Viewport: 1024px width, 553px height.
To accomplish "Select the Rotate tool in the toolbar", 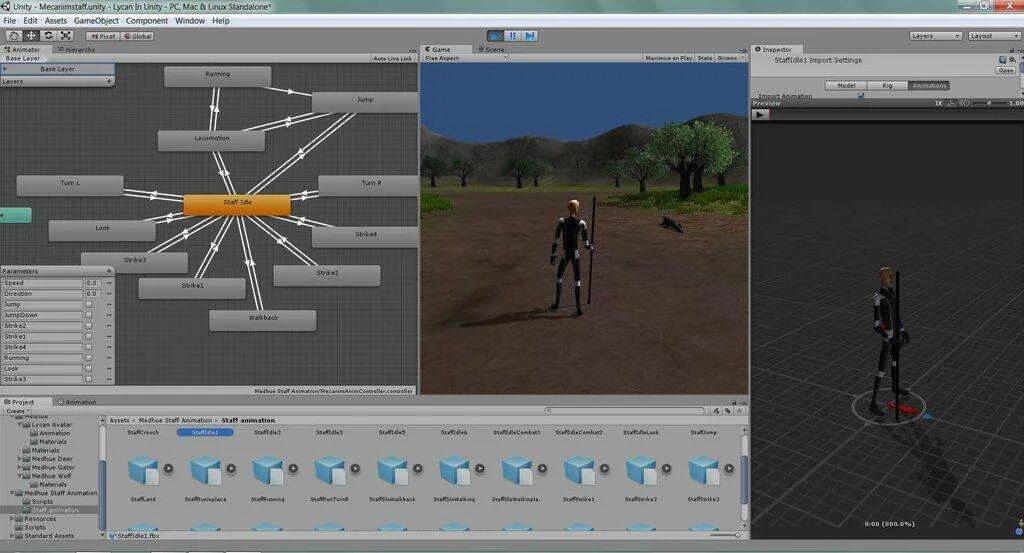I will point(48,36).
